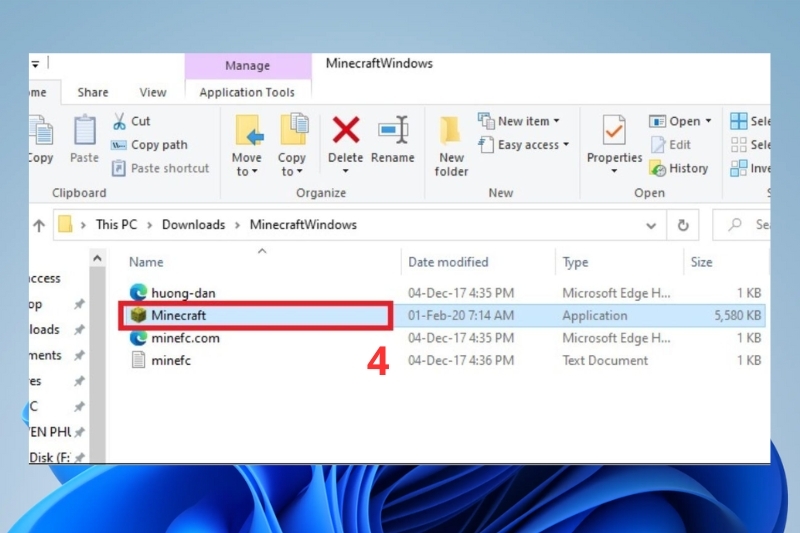
Task: Click the Copy path icon
Action: (x=118, y=145)
